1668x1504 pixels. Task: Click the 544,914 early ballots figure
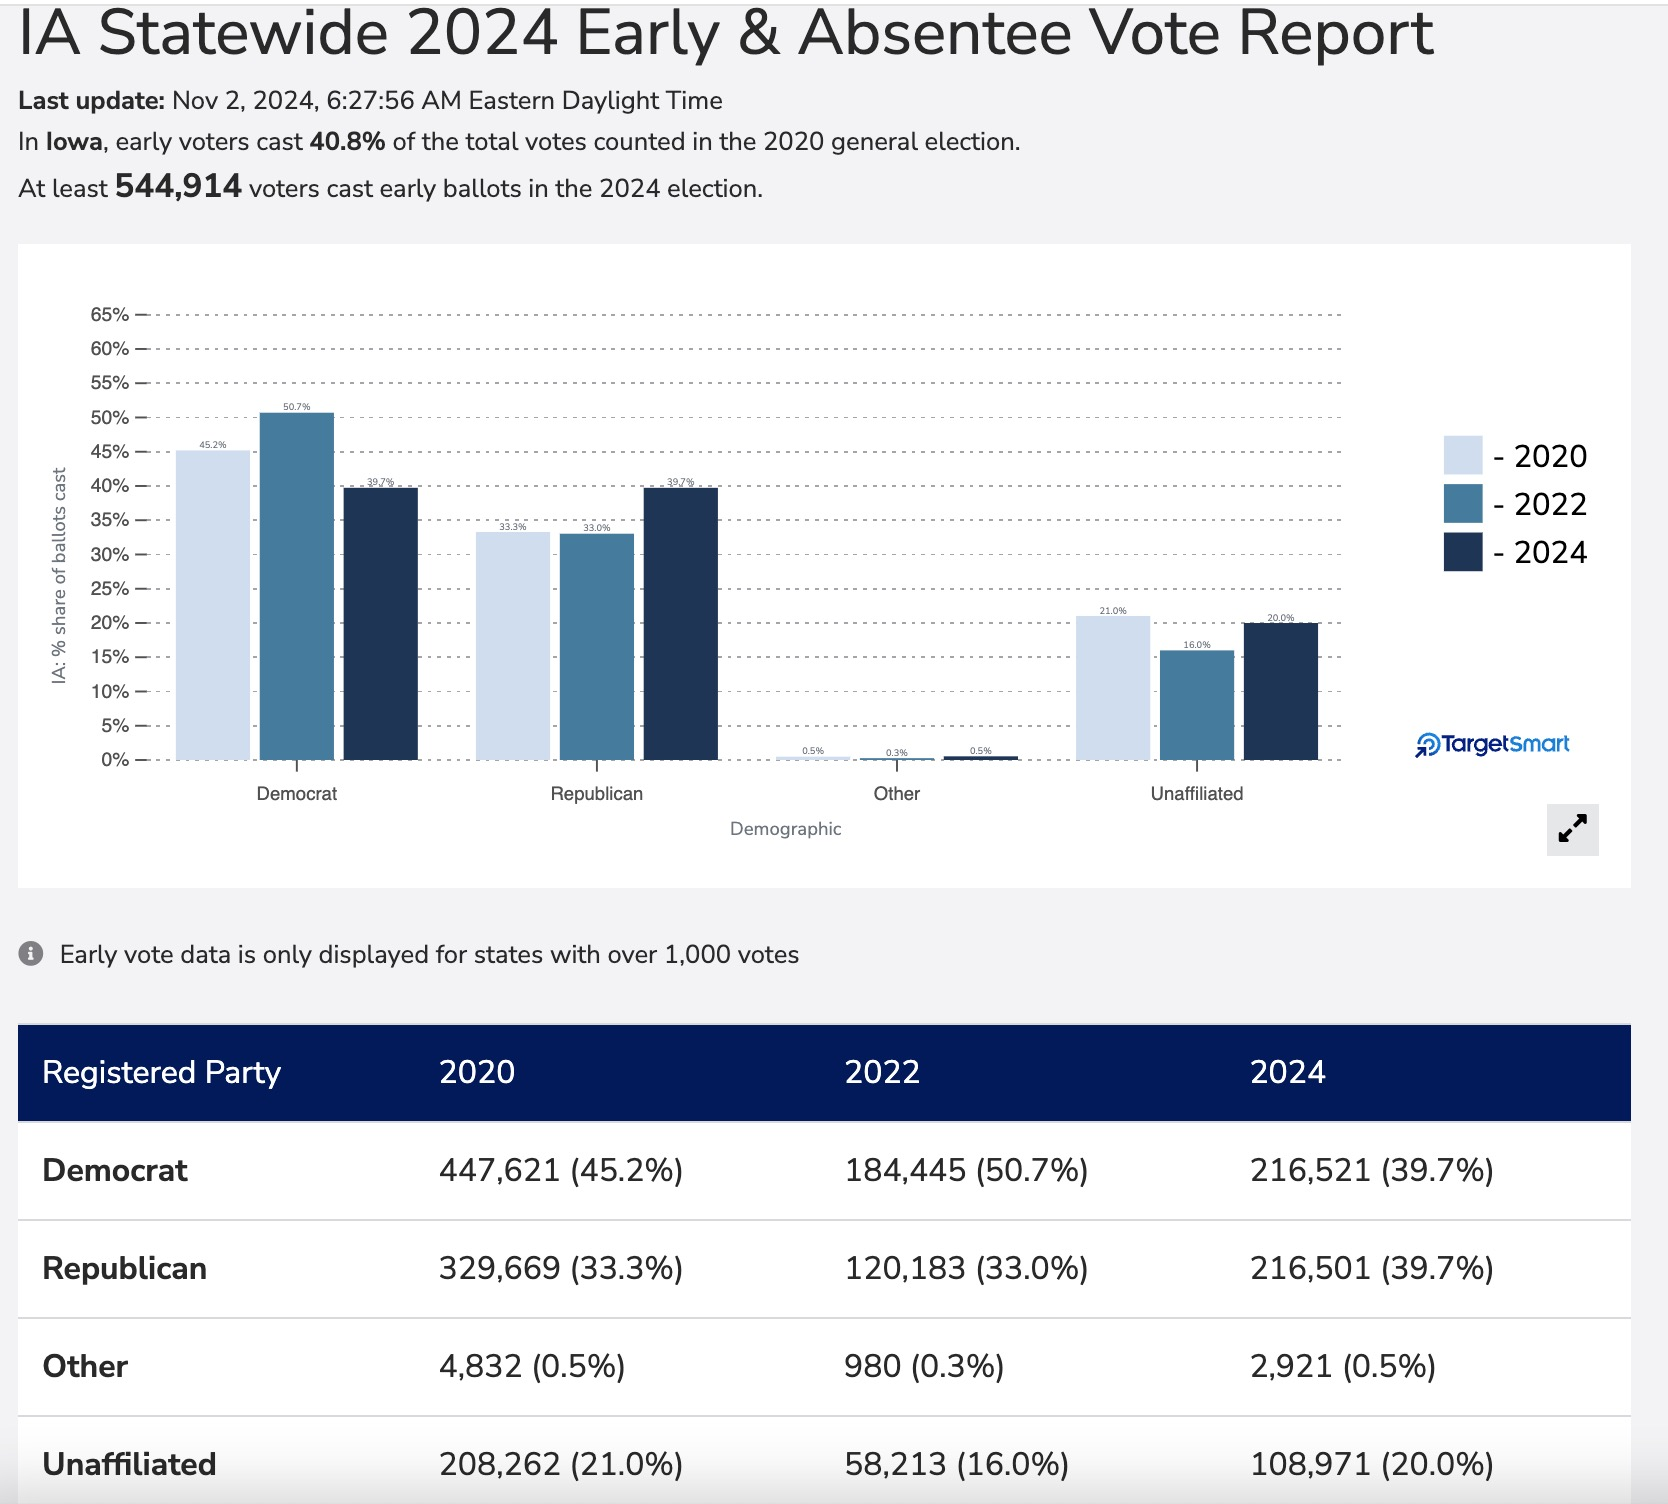tap(178, 187)
